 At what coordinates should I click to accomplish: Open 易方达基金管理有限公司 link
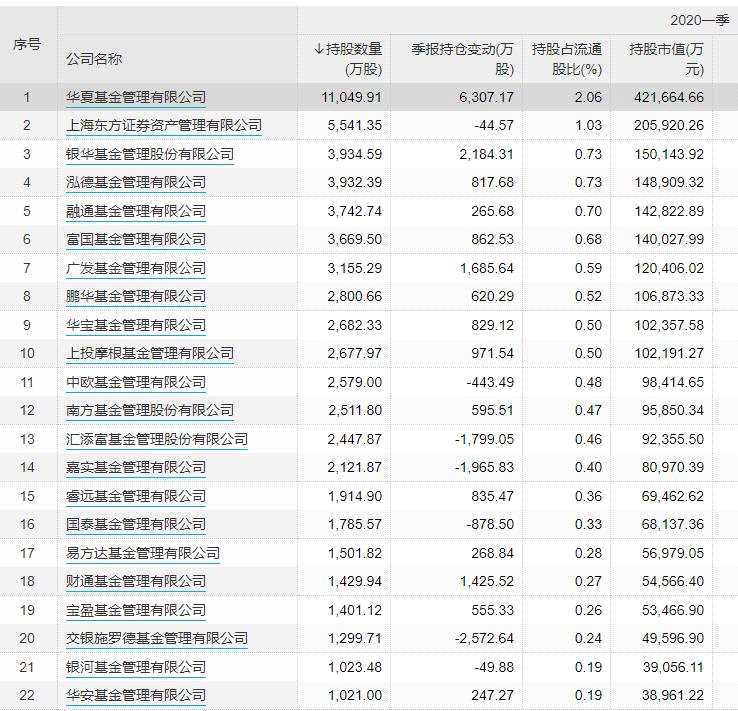point(143,553)
